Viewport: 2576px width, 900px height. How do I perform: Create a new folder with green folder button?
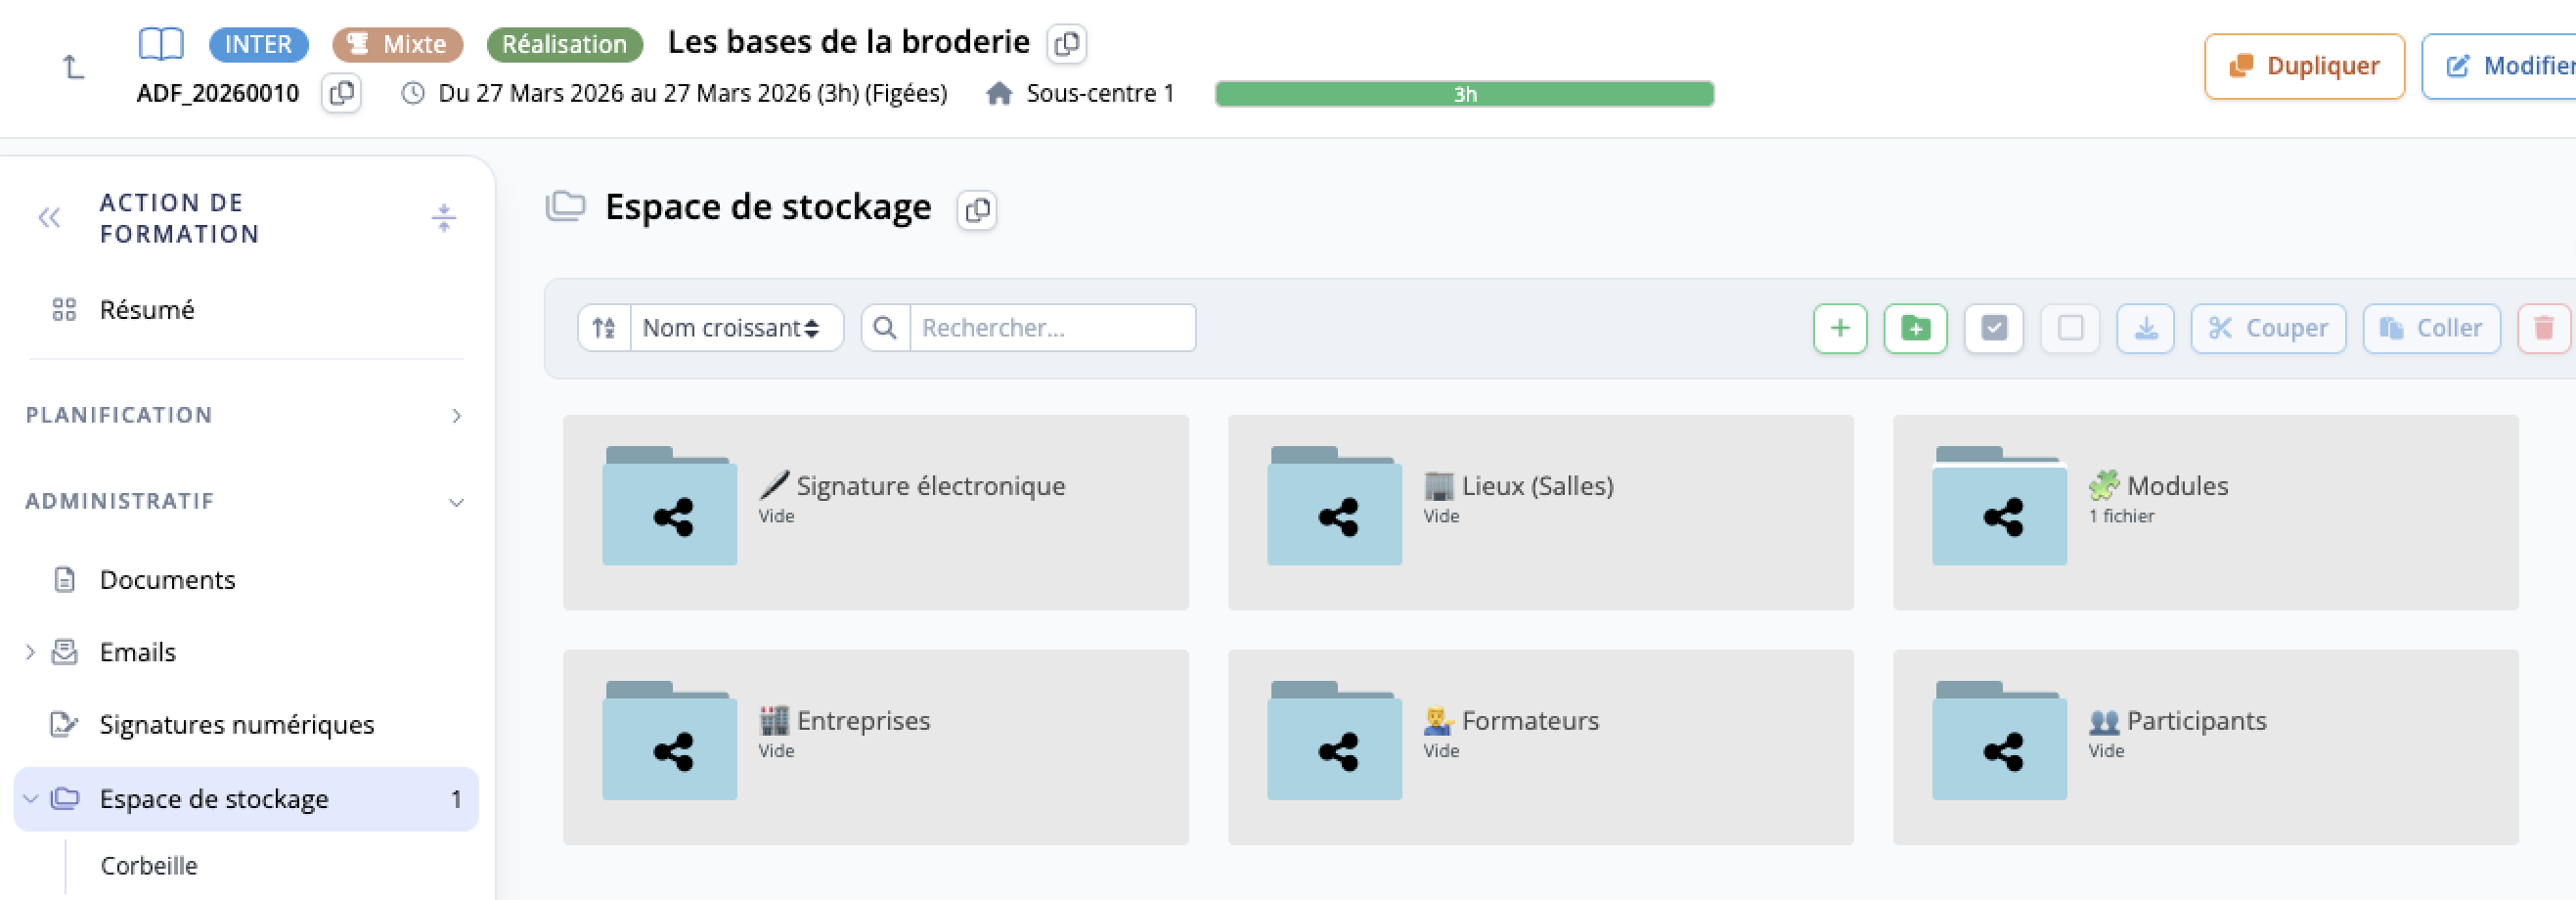[1915, 328]
